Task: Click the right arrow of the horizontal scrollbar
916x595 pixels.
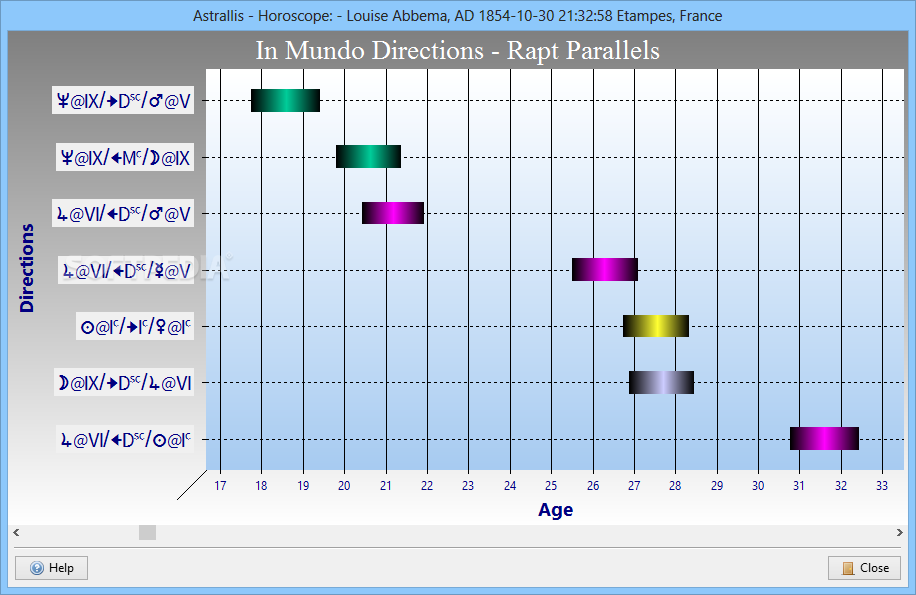Action: tap(900, 532)
